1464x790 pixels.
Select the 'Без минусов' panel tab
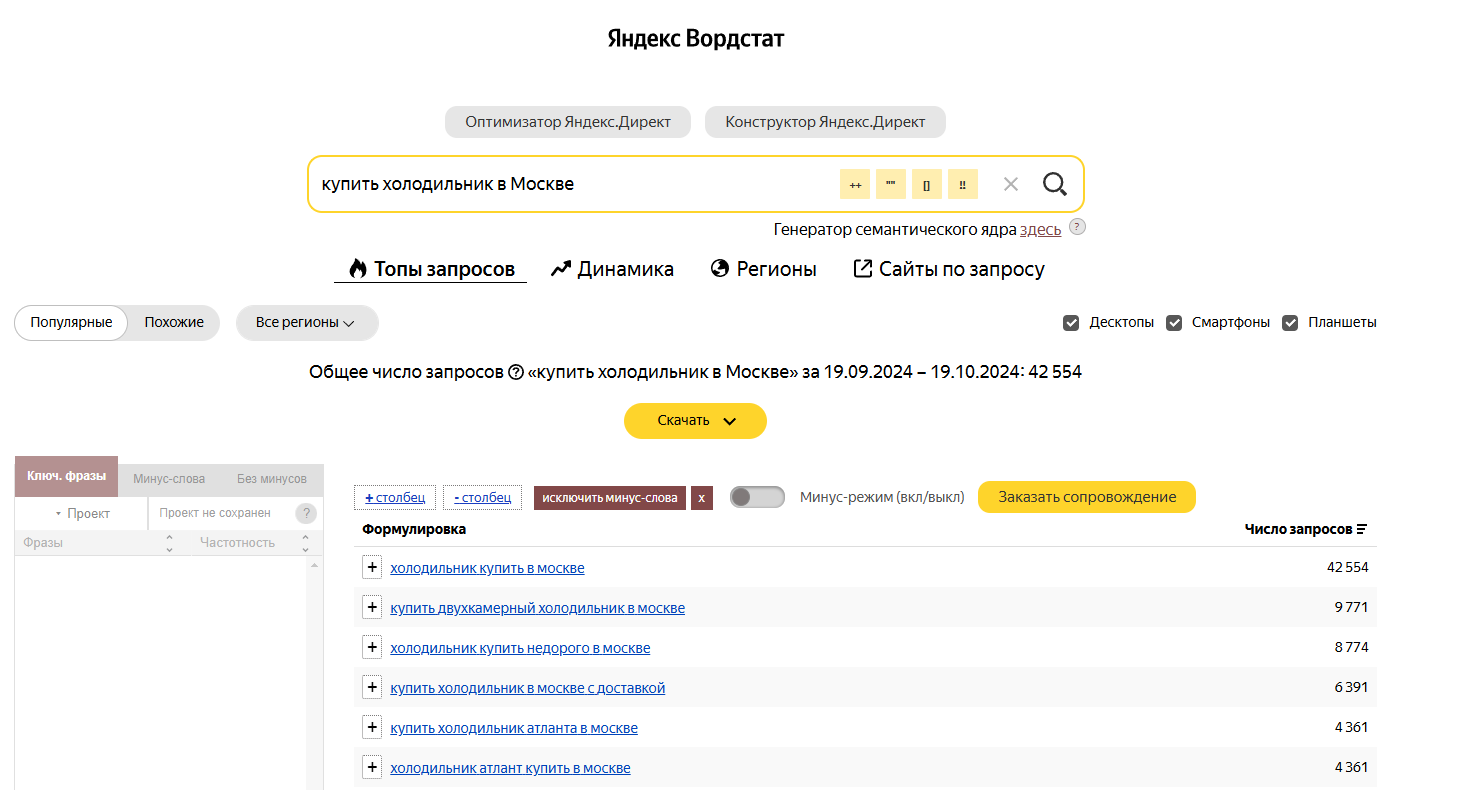pos(272,479)
